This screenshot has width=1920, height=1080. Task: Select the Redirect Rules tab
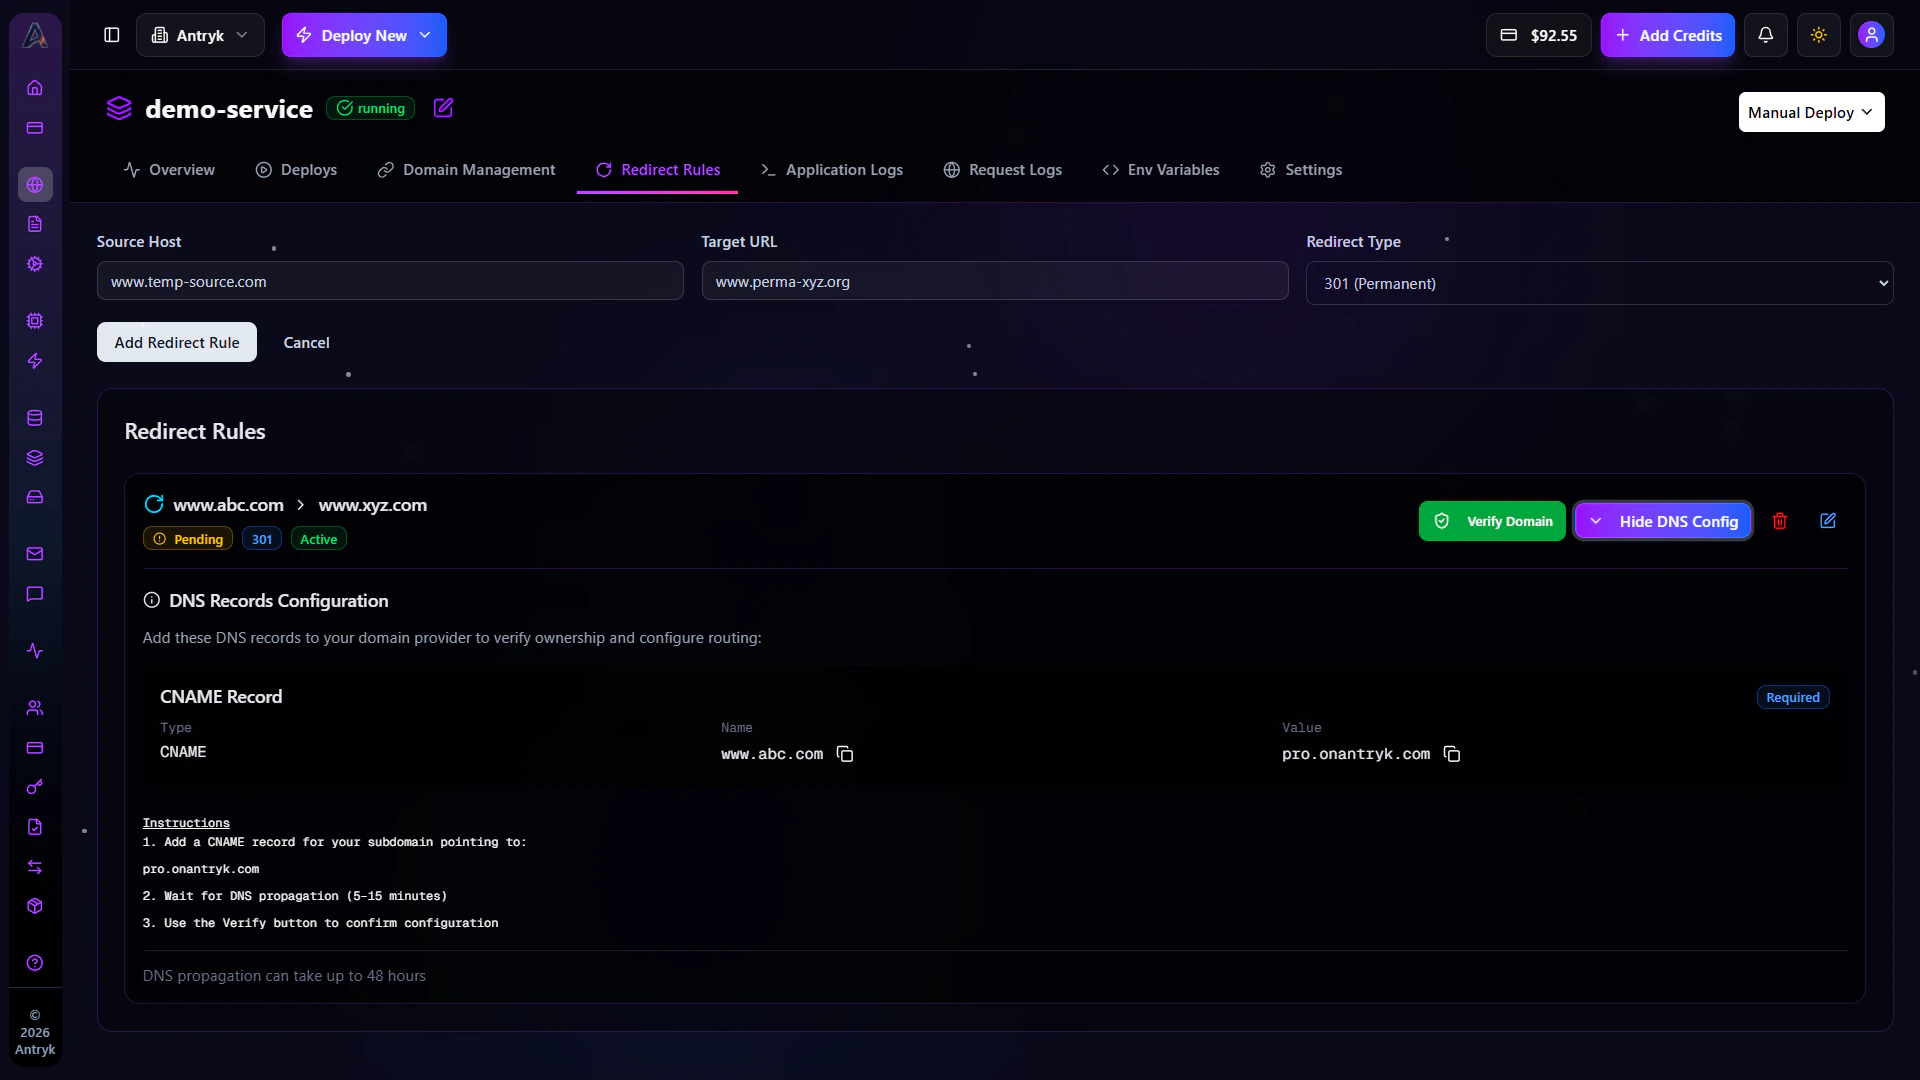(x=657, y=170)
